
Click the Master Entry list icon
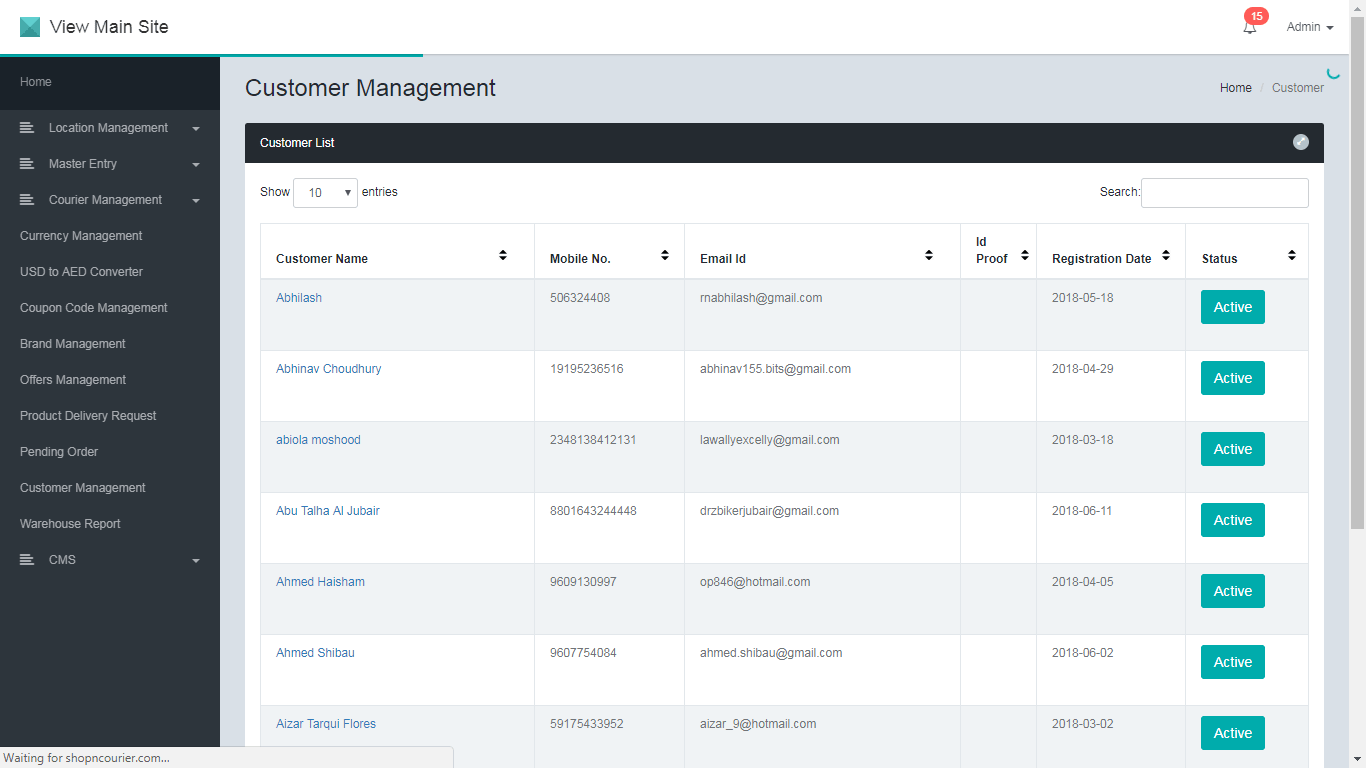coord(27,164)
